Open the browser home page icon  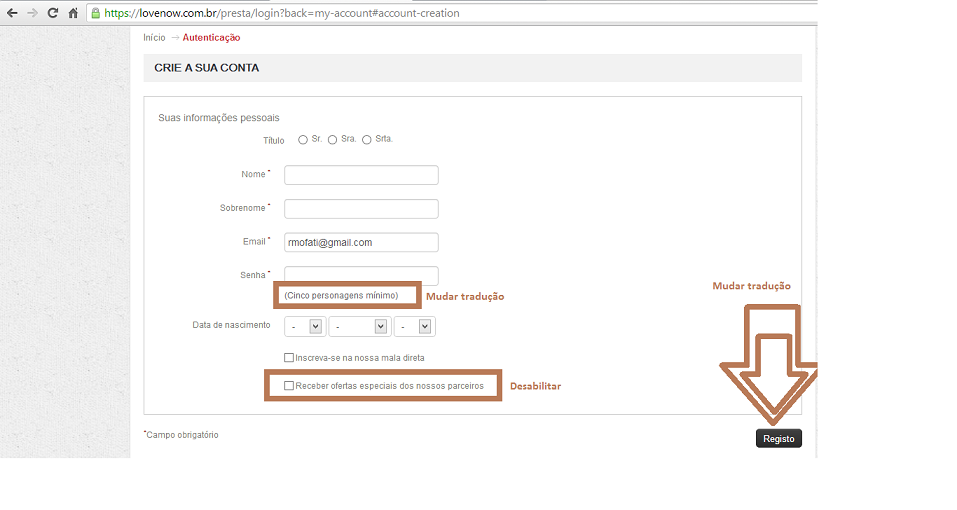73,13
